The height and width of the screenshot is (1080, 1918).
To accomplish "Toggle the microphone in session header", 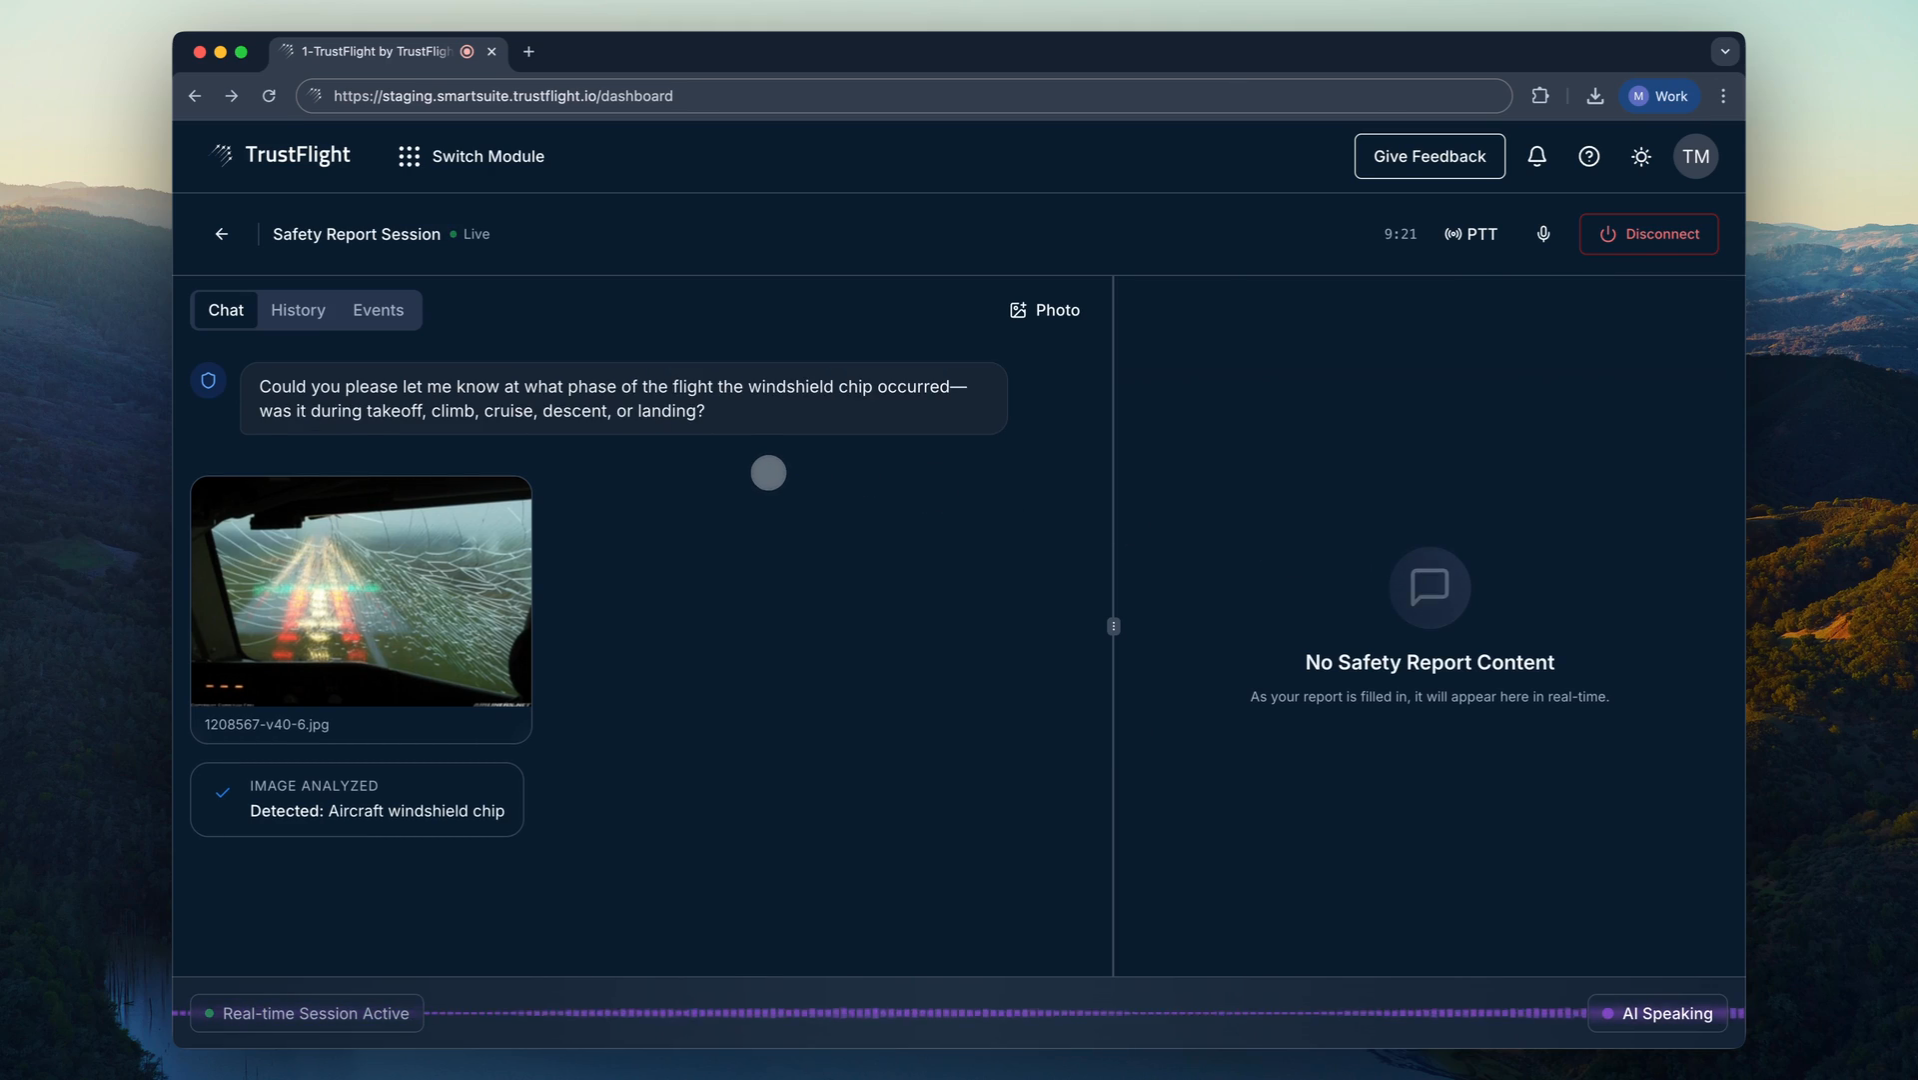I will [1543, 234].
